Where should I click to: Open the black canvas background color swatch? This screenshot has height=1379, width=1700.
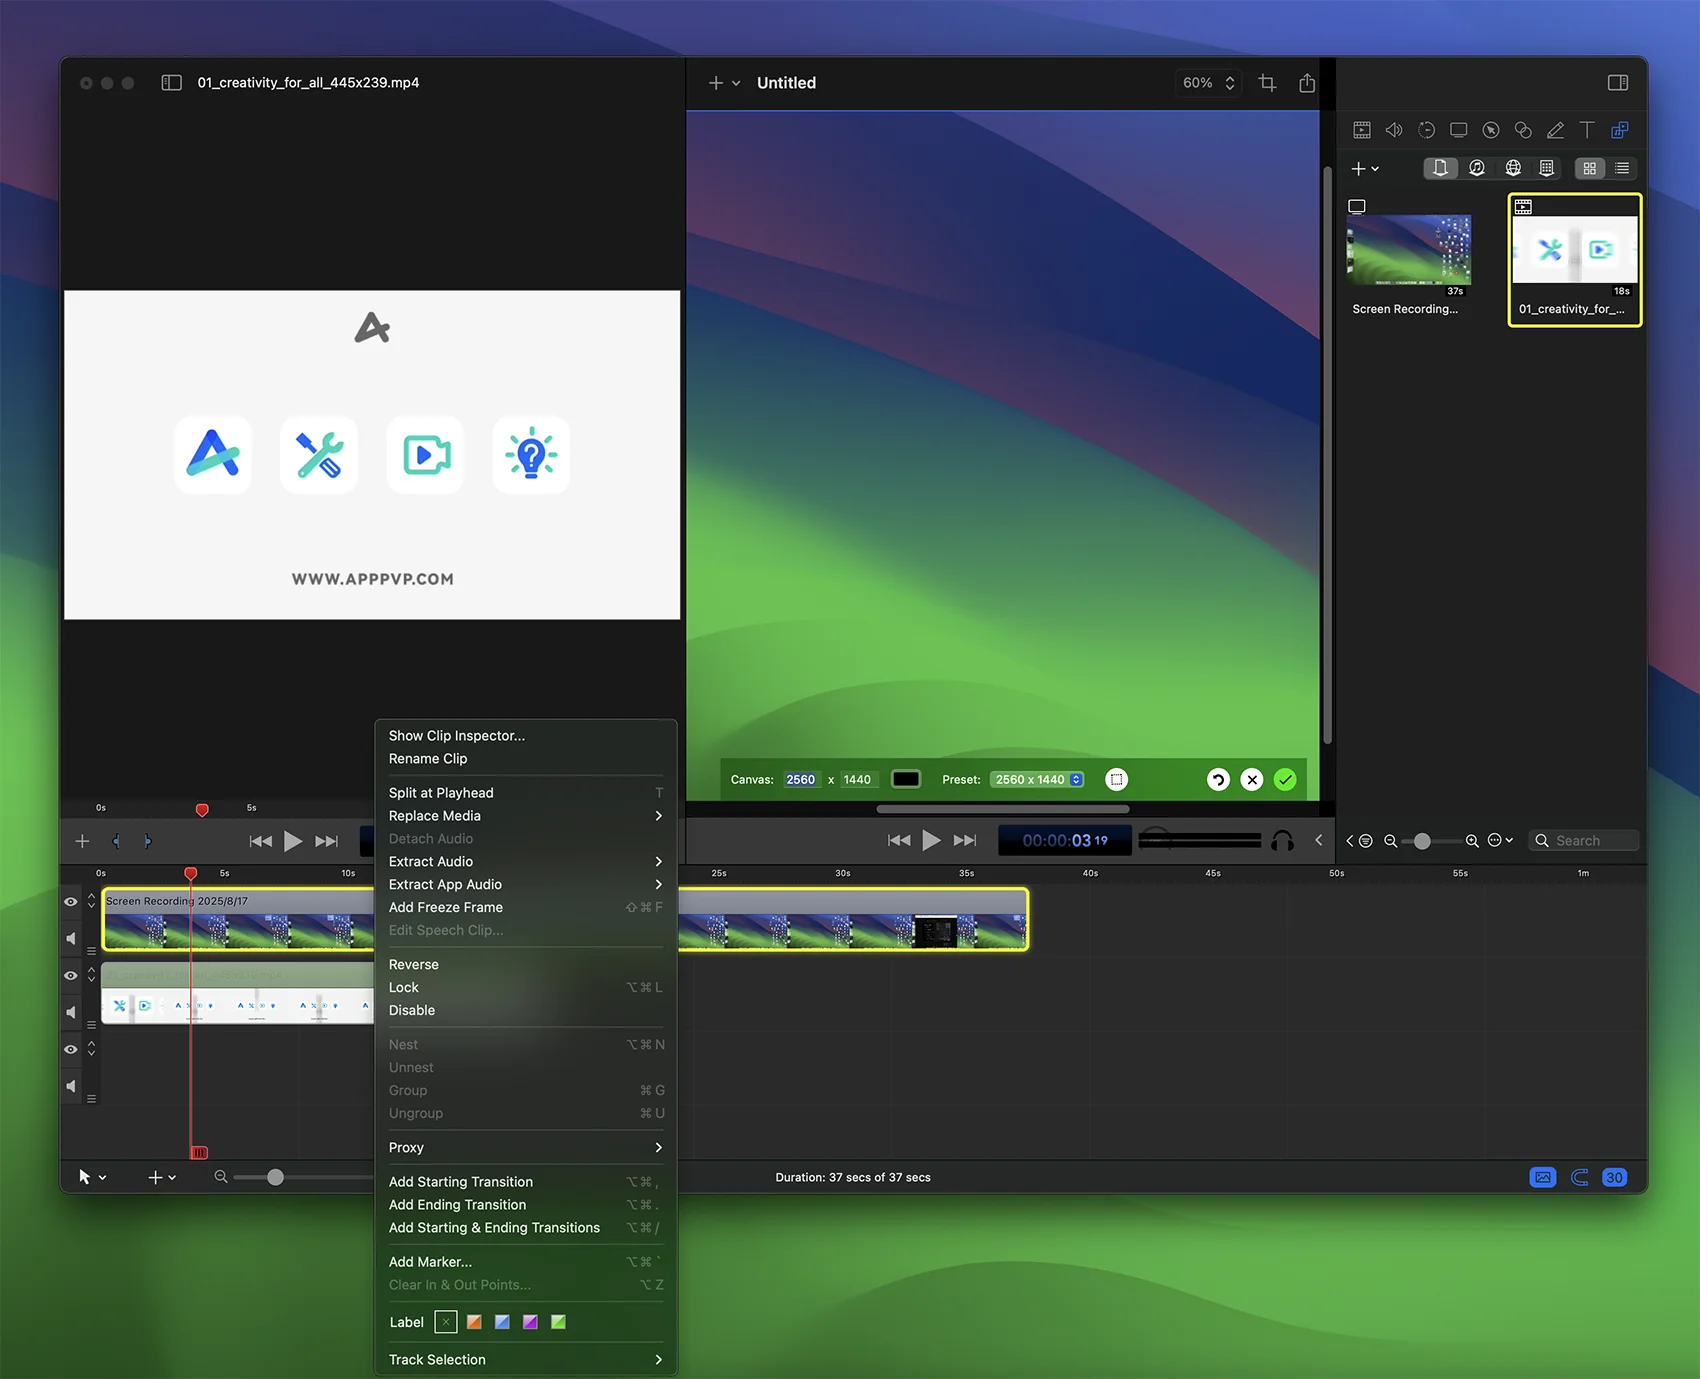pos(906,779)
